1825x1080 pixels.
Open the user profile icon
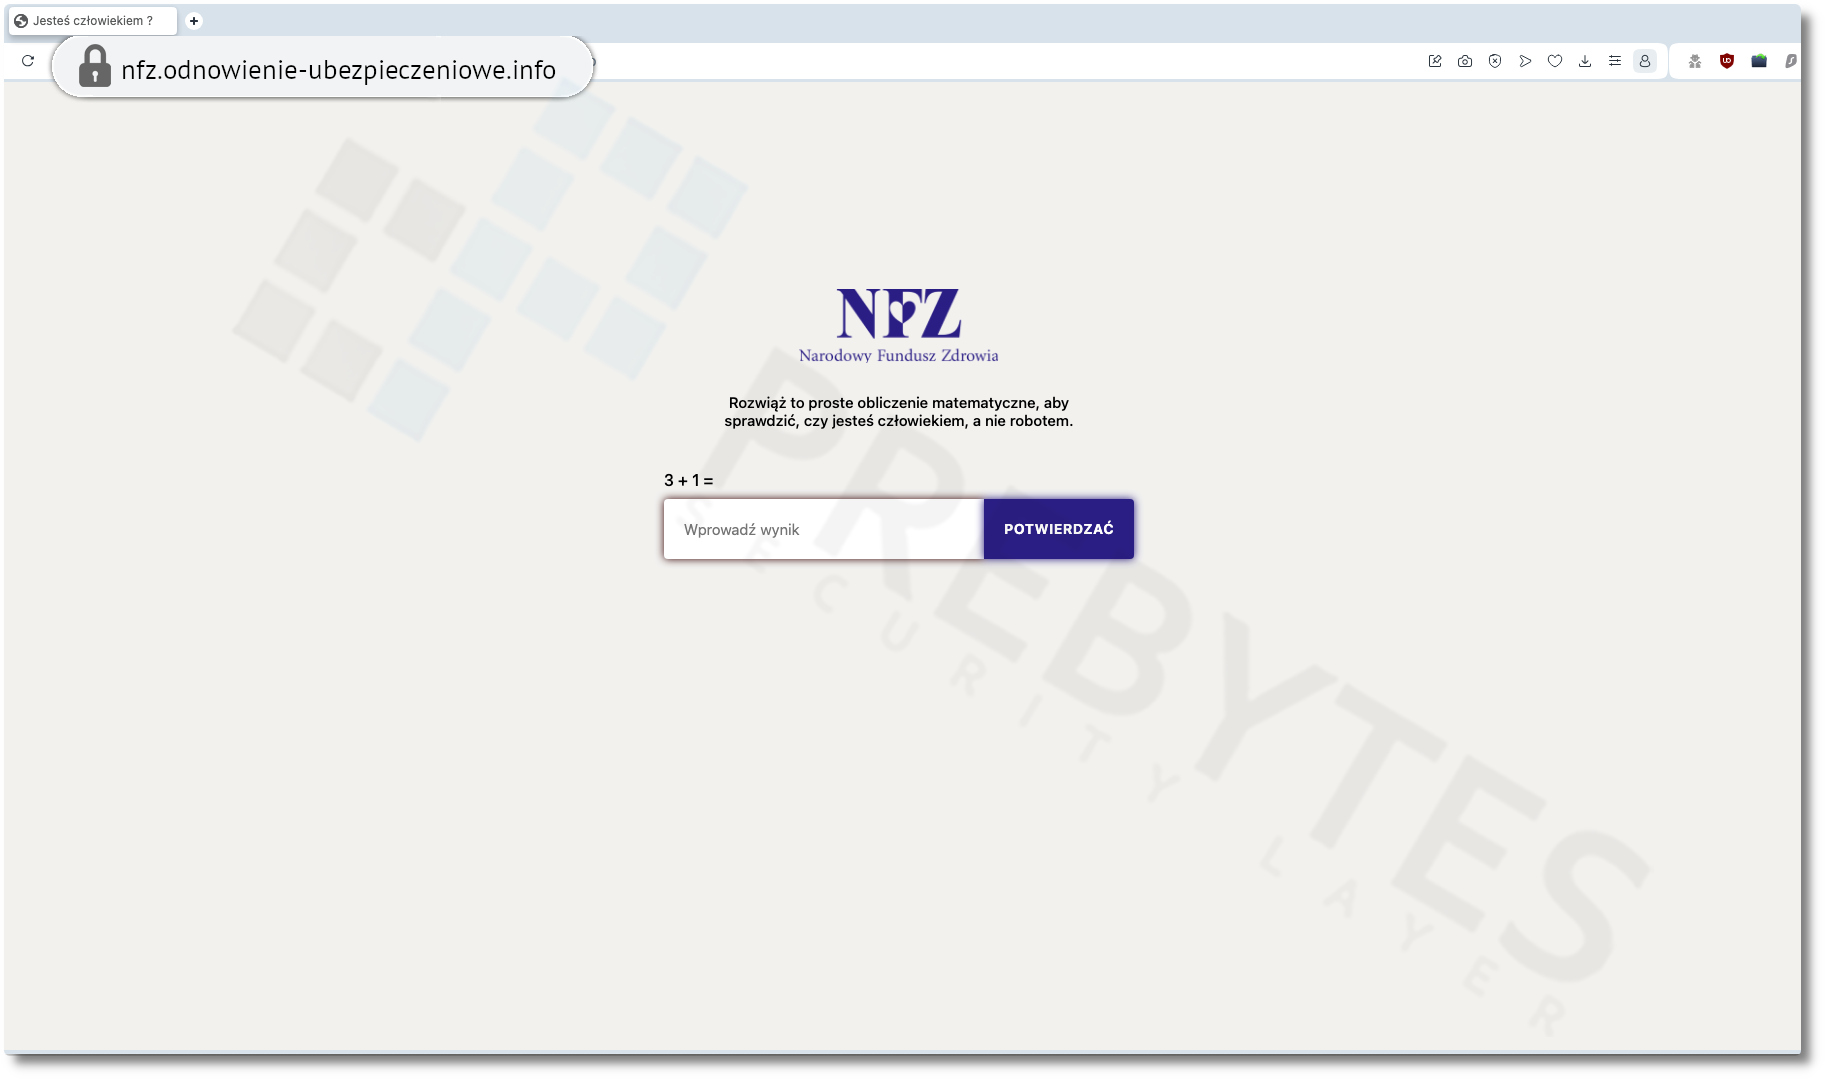coord(1645,61)
